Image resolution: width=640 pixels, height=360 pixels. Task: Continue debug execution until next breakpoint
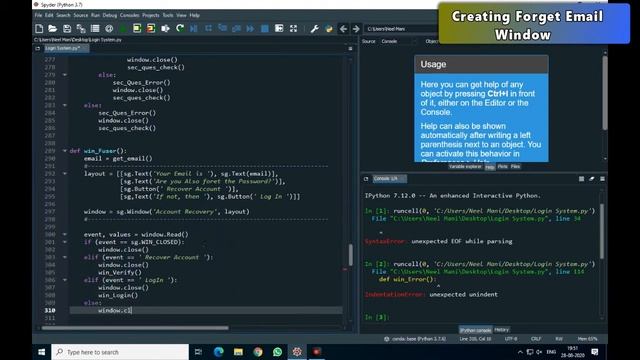click(x=250, y=29)
